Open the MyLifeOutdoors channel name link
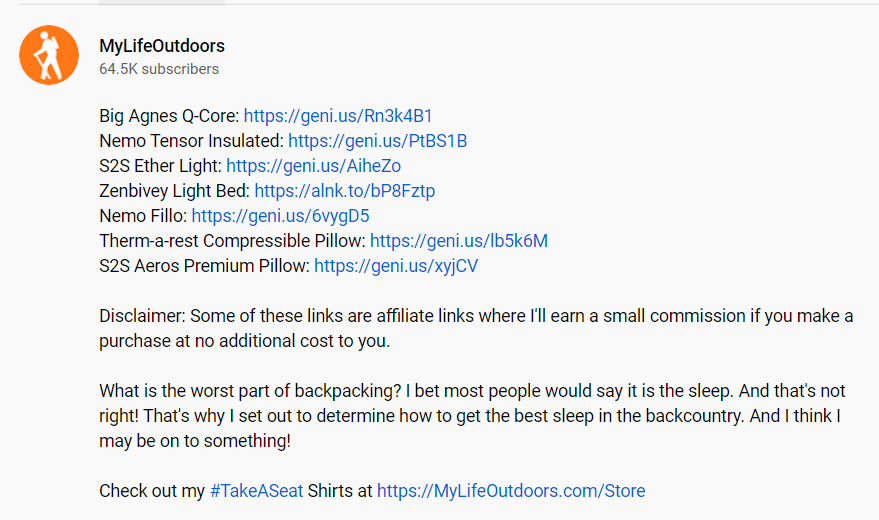This screenshot has height=520, width=879. pos(162,46)
